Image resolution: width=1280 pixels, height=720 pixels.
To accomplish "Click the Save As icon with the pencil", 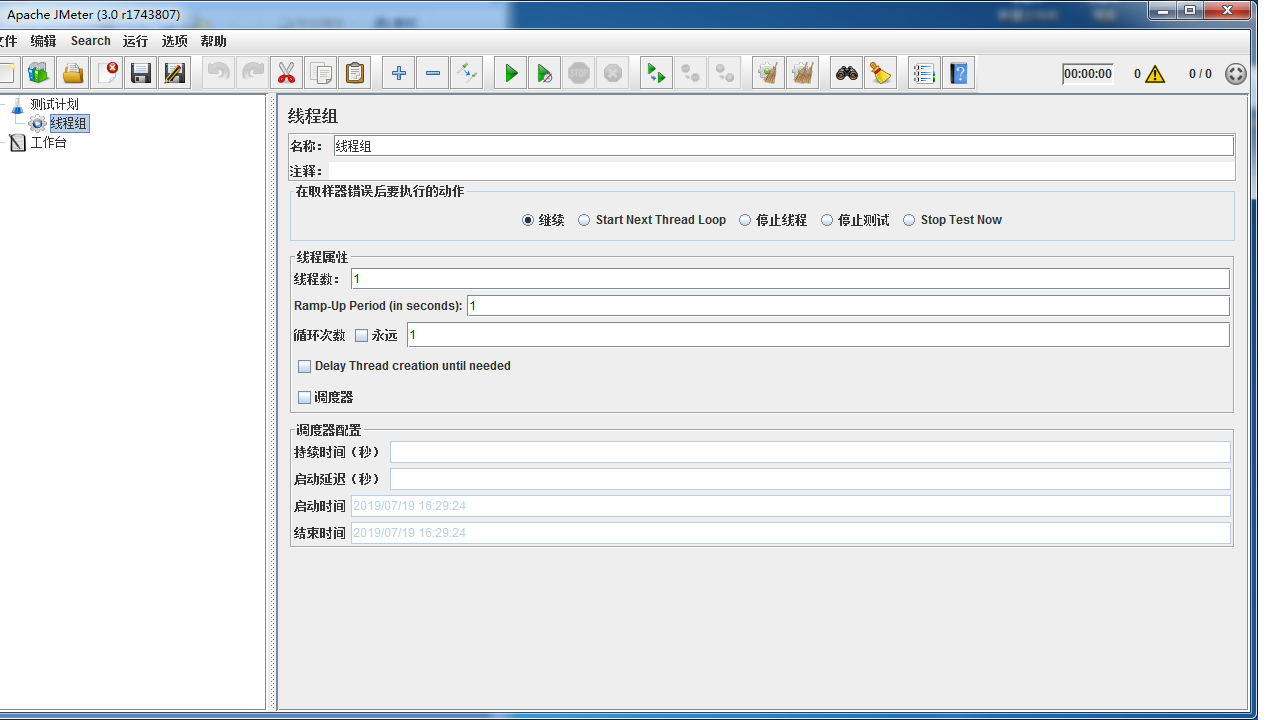I will 175,73.
